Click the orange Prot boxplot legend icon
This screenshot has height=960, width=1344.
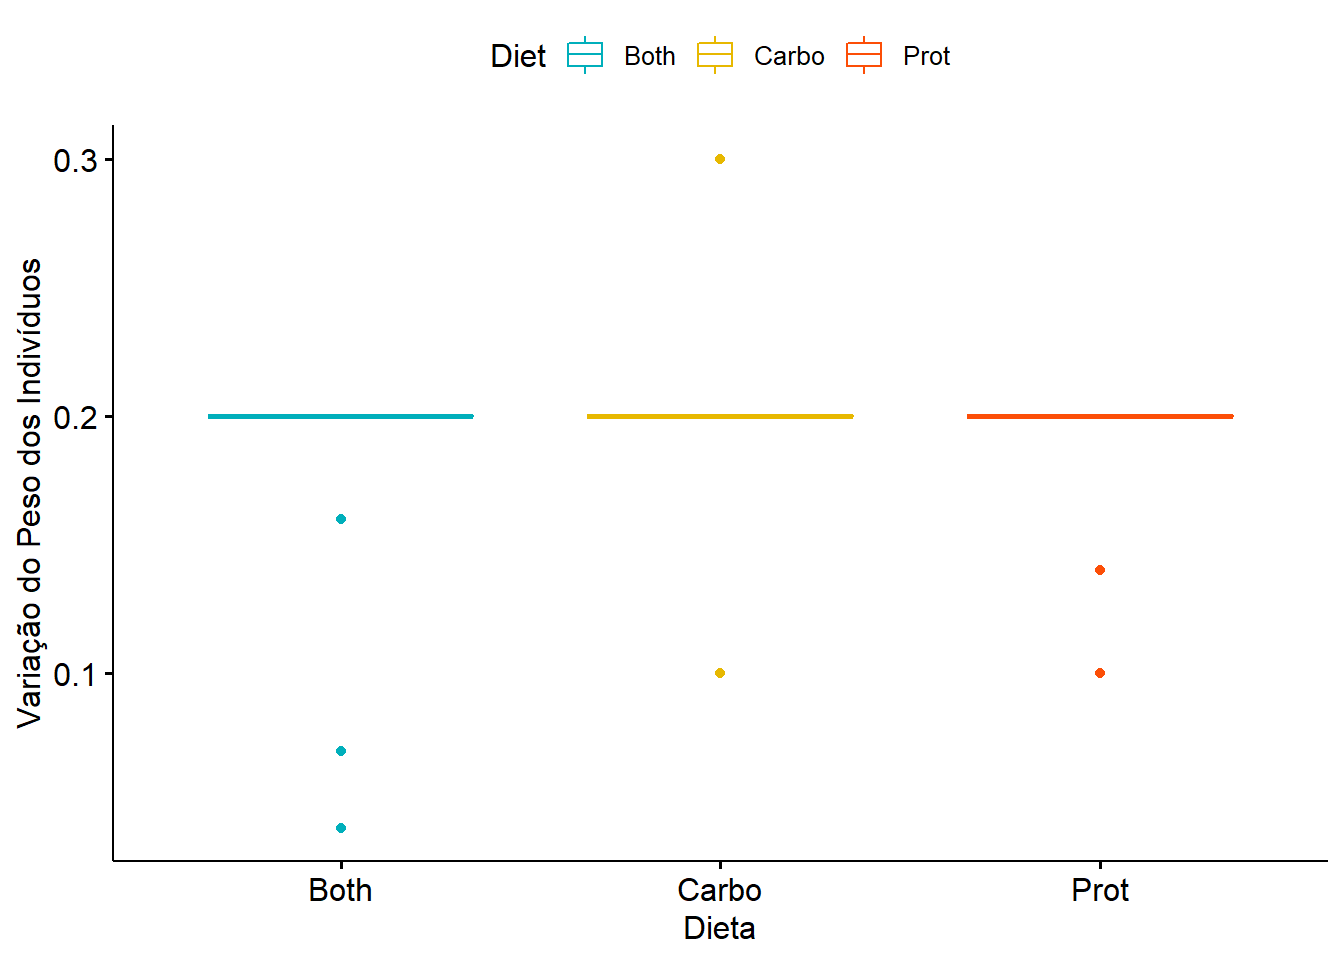pos(864,56)
